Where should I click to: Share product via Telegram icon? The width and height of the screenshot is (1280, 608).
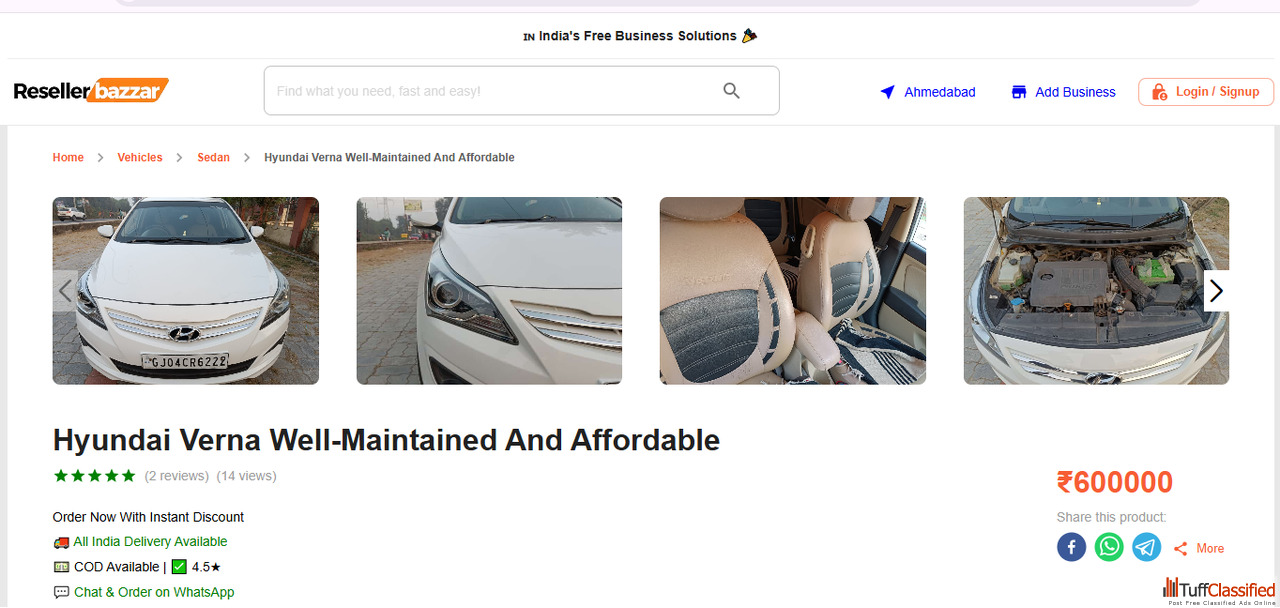click(x=1147, y=547)
